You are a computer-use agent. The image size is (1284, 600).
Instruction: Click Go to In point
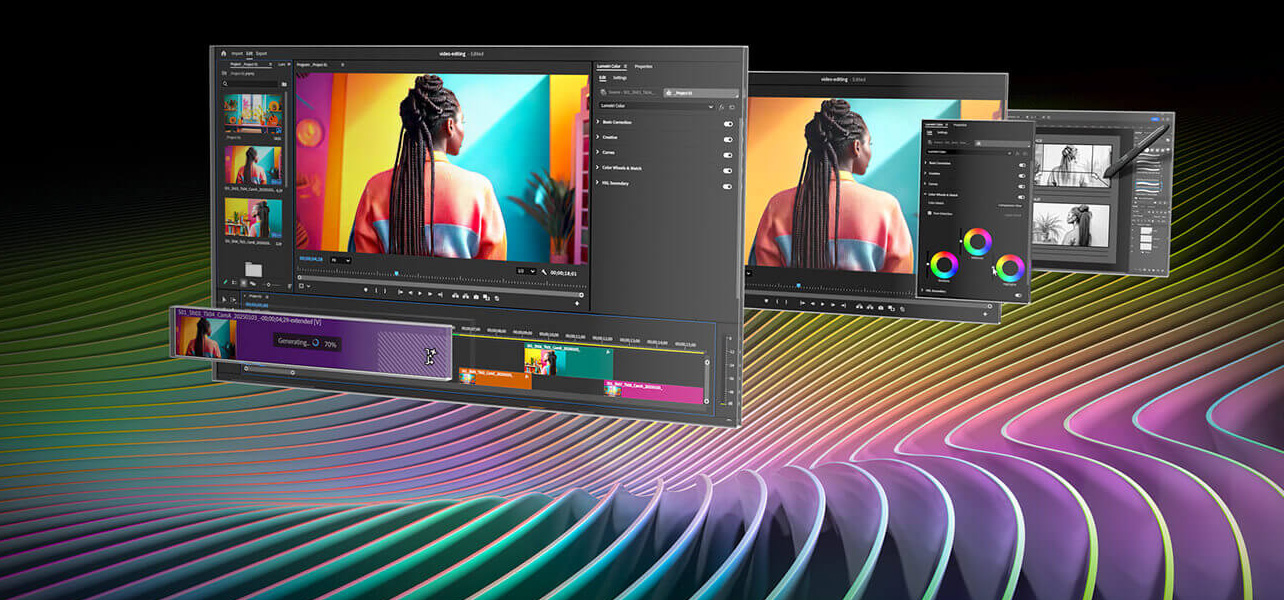coord(400,293)
